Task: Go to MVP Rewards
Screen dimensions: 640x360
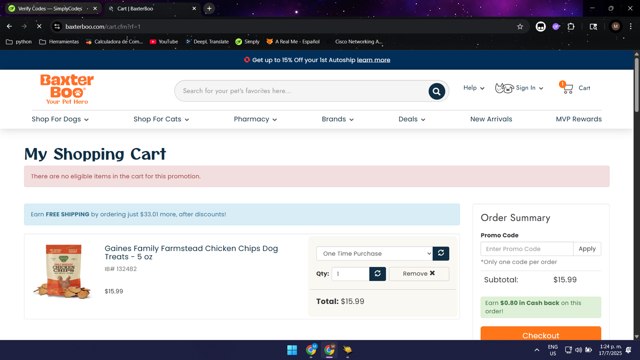Action: [x=578, y=119]
